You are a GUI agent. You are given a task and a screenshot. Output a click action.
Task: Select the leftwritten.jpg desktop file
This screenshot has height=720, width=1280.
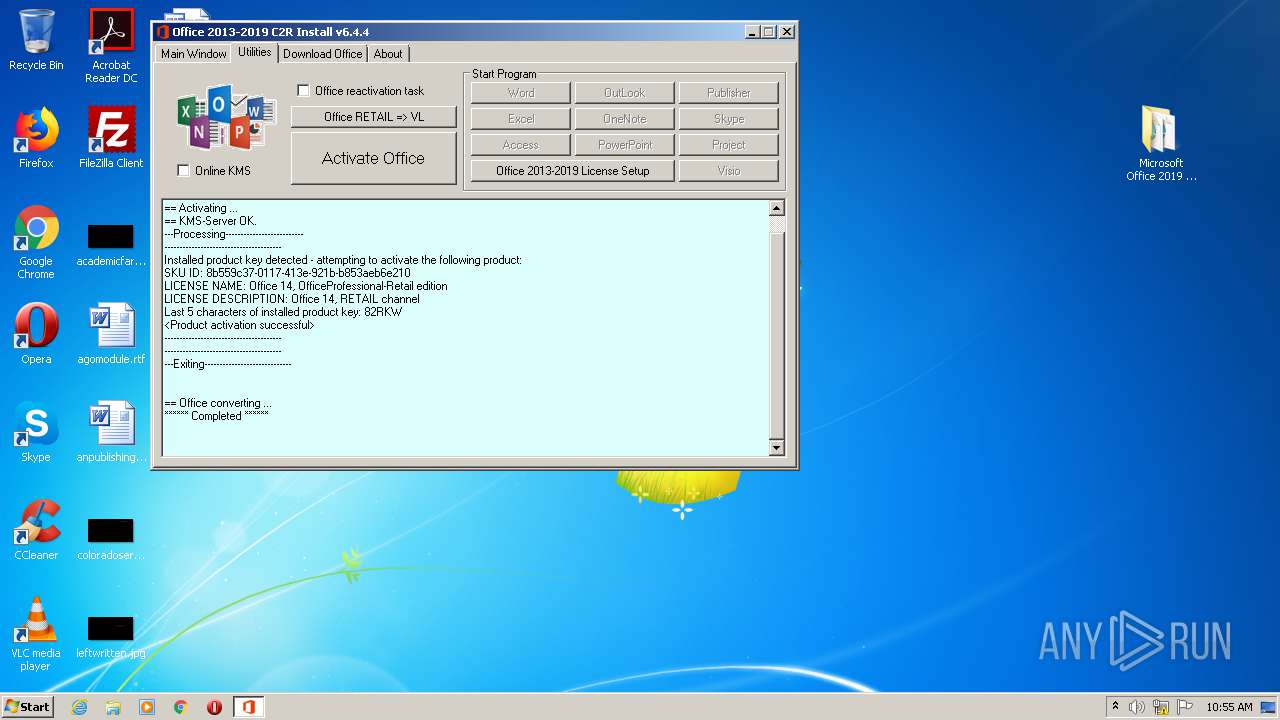click(111, 636)
